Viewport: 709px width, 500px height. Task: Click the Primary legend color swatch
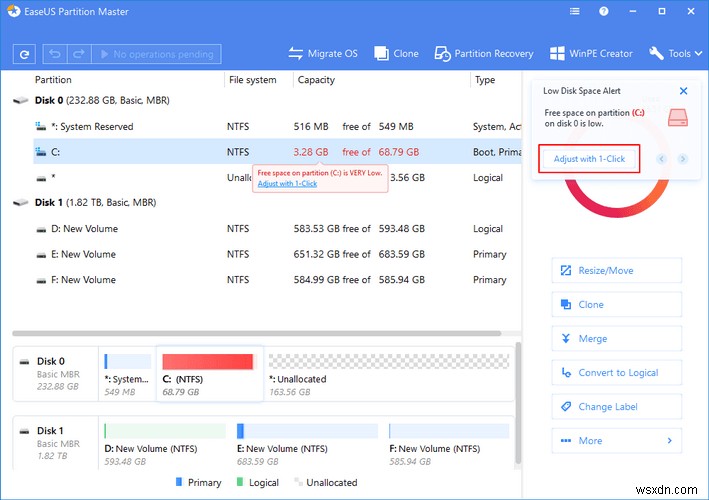click(179, 482)
